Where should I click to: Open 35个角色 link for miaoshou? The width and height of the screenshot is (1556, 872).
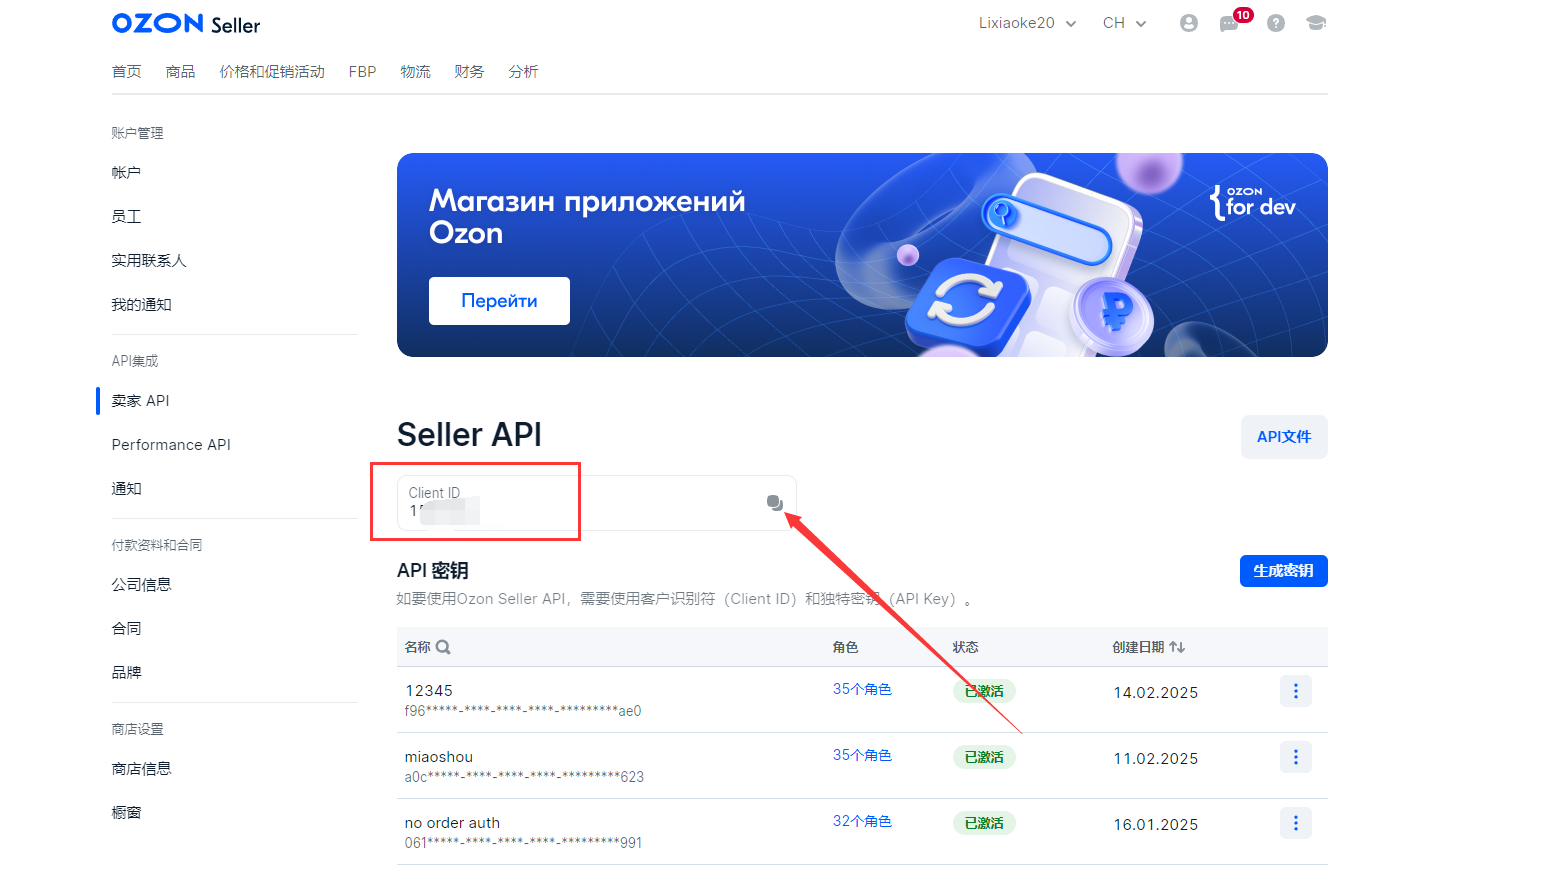(862, 755)
